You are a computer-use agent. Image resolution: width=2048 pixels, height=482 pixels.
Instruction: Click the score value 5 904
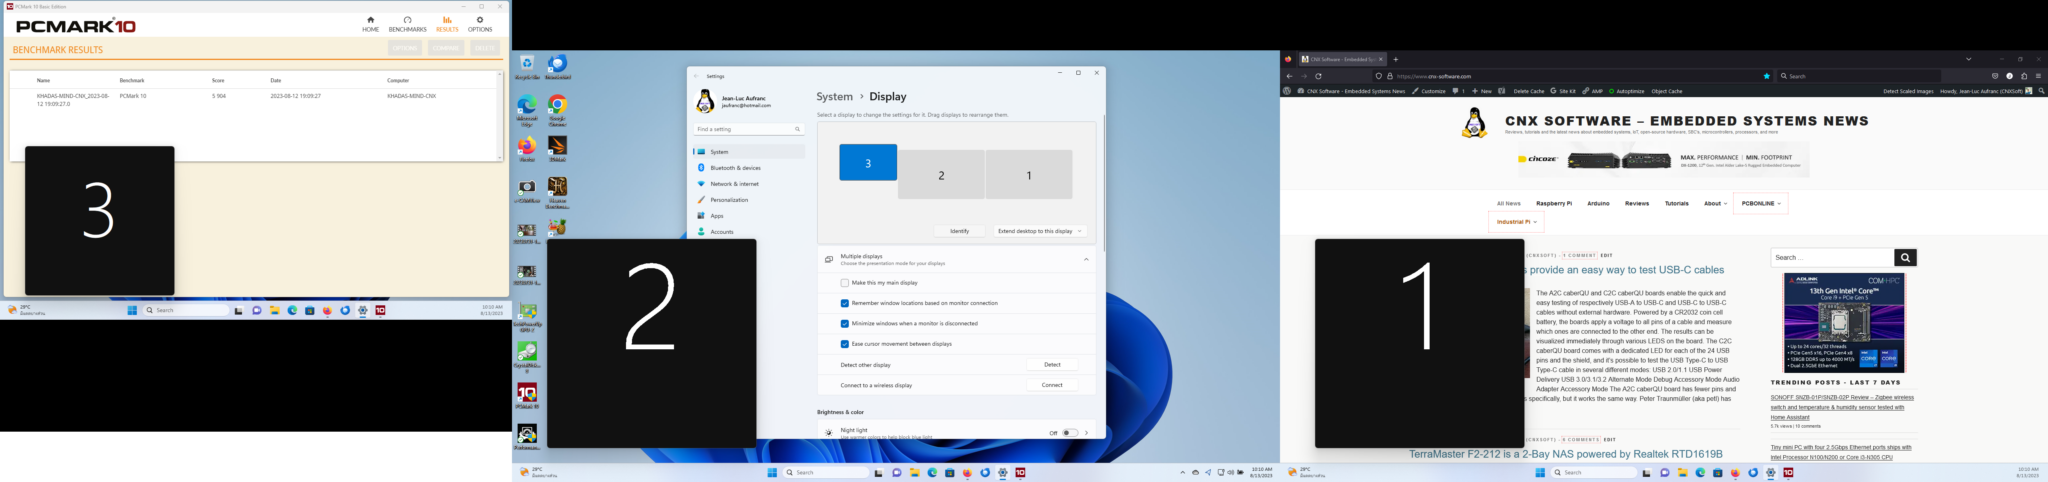coord(219,96)
